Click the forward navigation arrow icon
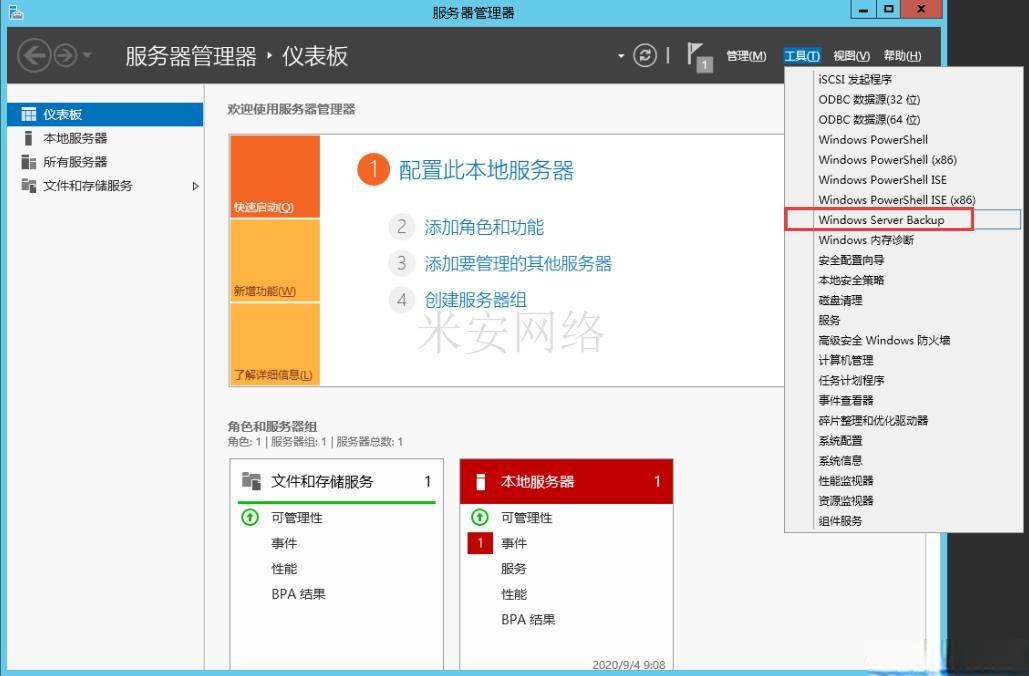 66,56
